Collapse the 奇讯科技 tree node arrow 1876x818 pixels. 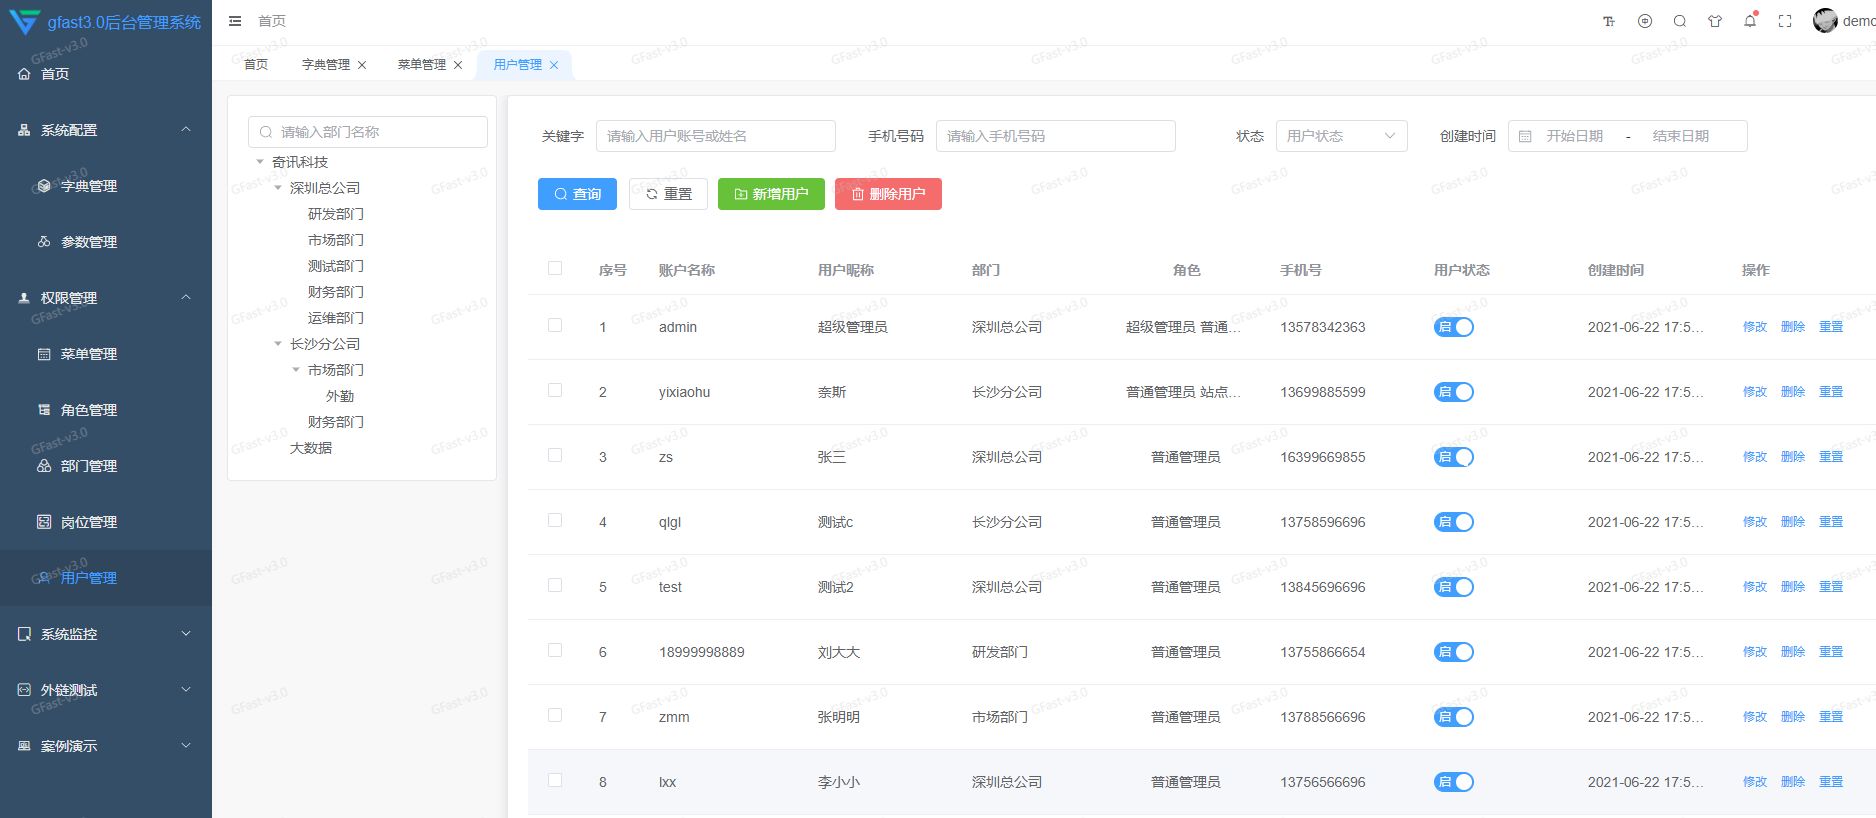point(260,162)
